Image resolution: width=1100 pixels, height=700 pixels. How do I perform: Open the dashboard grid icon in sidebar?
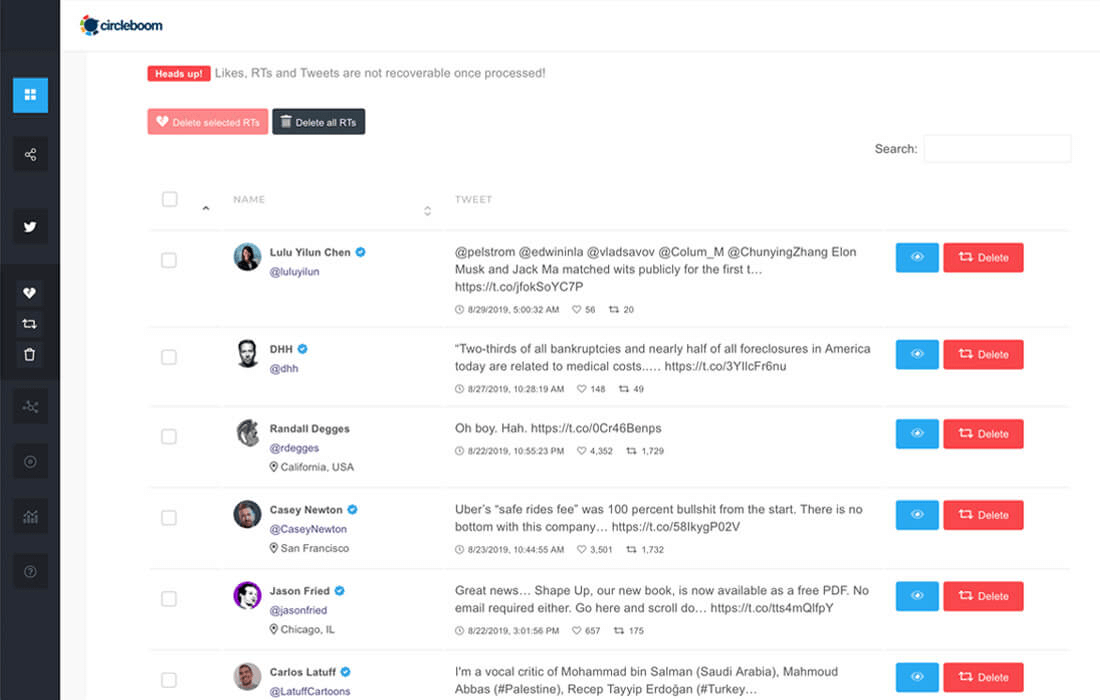(30, 95)
